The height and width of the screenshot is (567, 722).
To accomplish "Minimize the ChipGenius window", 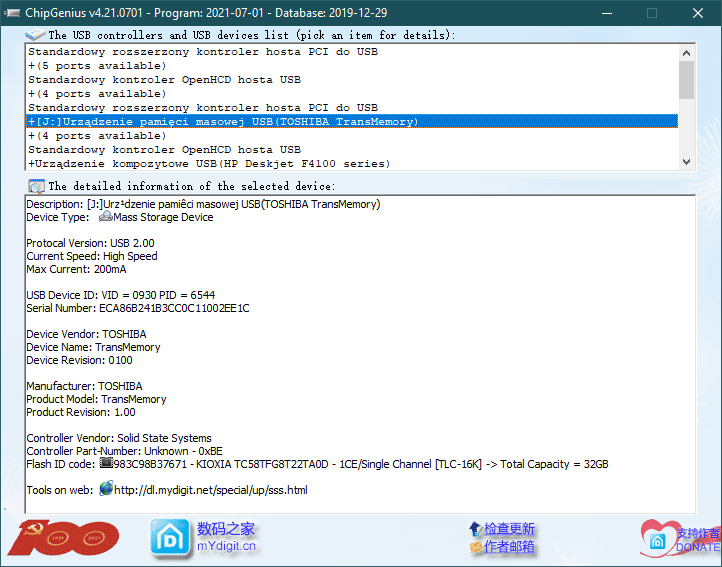I will pos(607,13).
